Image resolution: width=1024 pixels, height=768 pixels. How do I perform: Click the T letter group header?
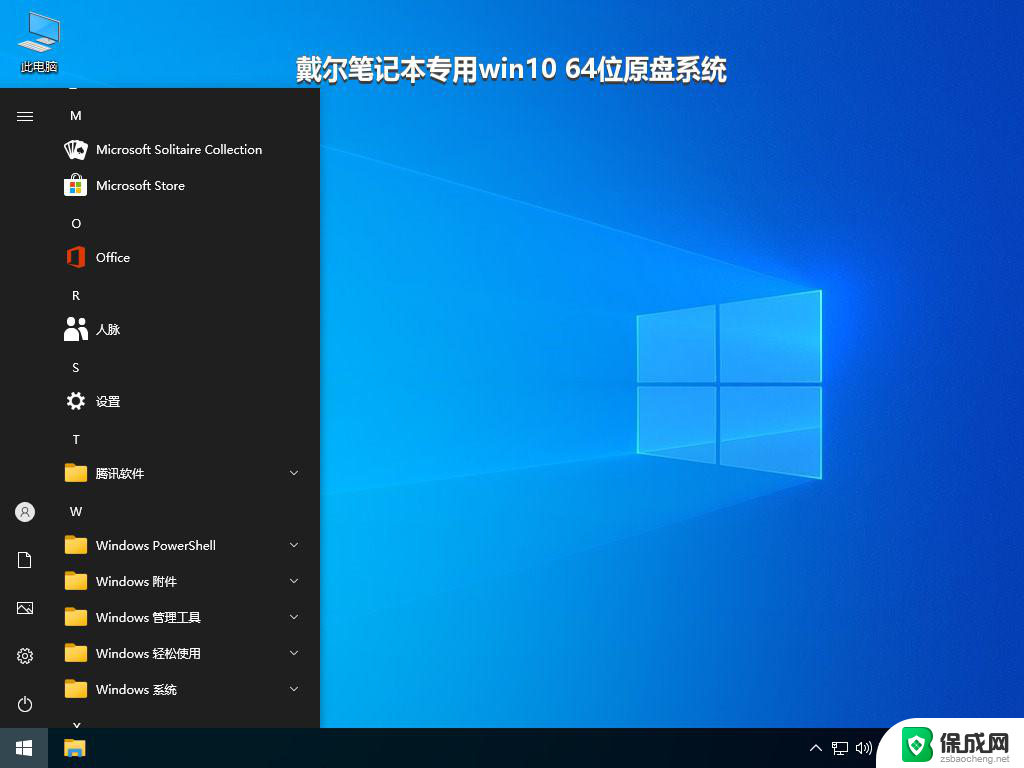click(x=76, y=440)
